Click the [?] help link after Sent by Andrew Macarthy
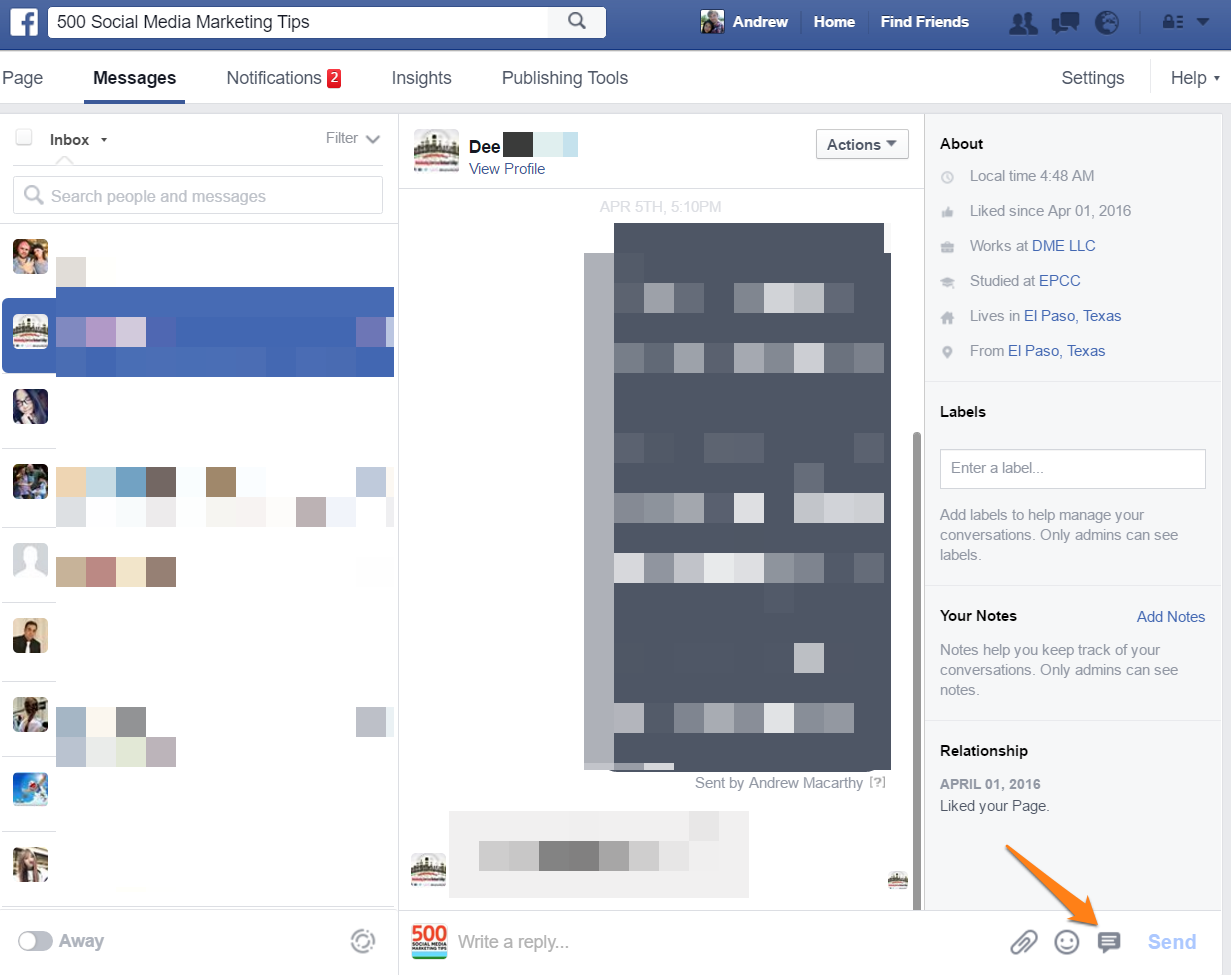Image resolution: width=1231 pixels, height=975 pixels. (x=877, y=783)
